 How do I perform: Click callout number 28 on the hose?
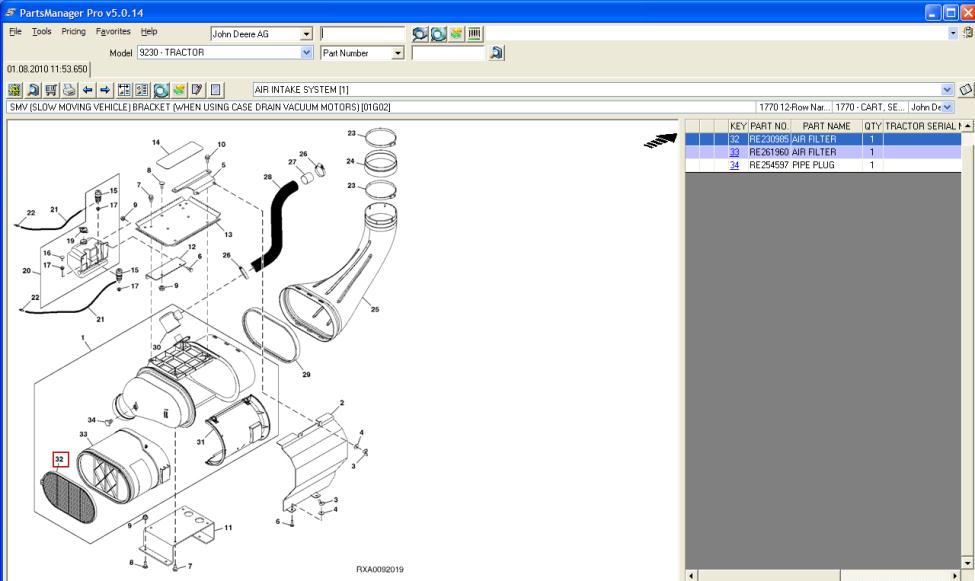tap(267, 177)
